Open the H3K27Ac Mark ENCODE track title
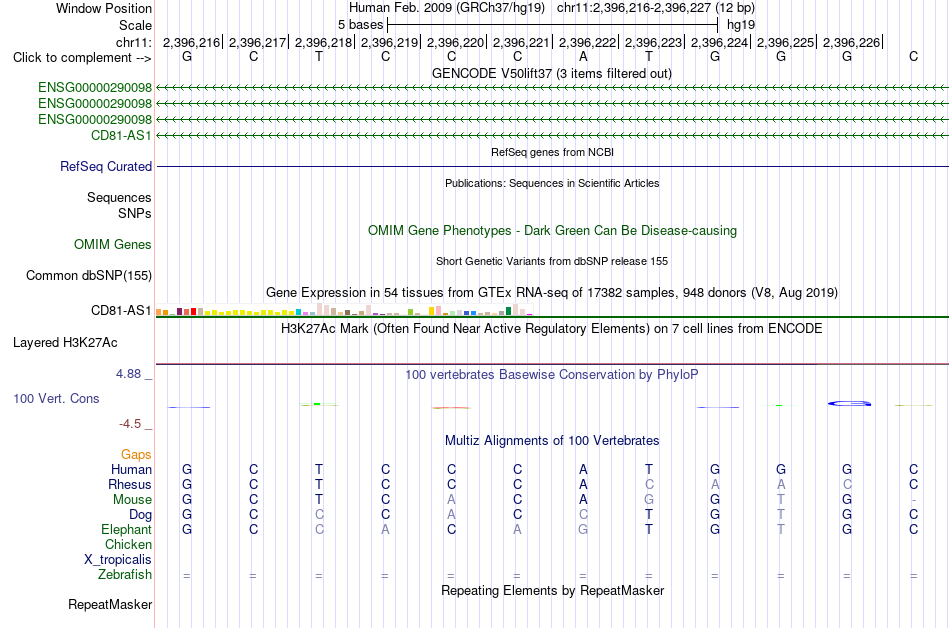The width and height of the screenshot is (950, 628). point(552,328)
